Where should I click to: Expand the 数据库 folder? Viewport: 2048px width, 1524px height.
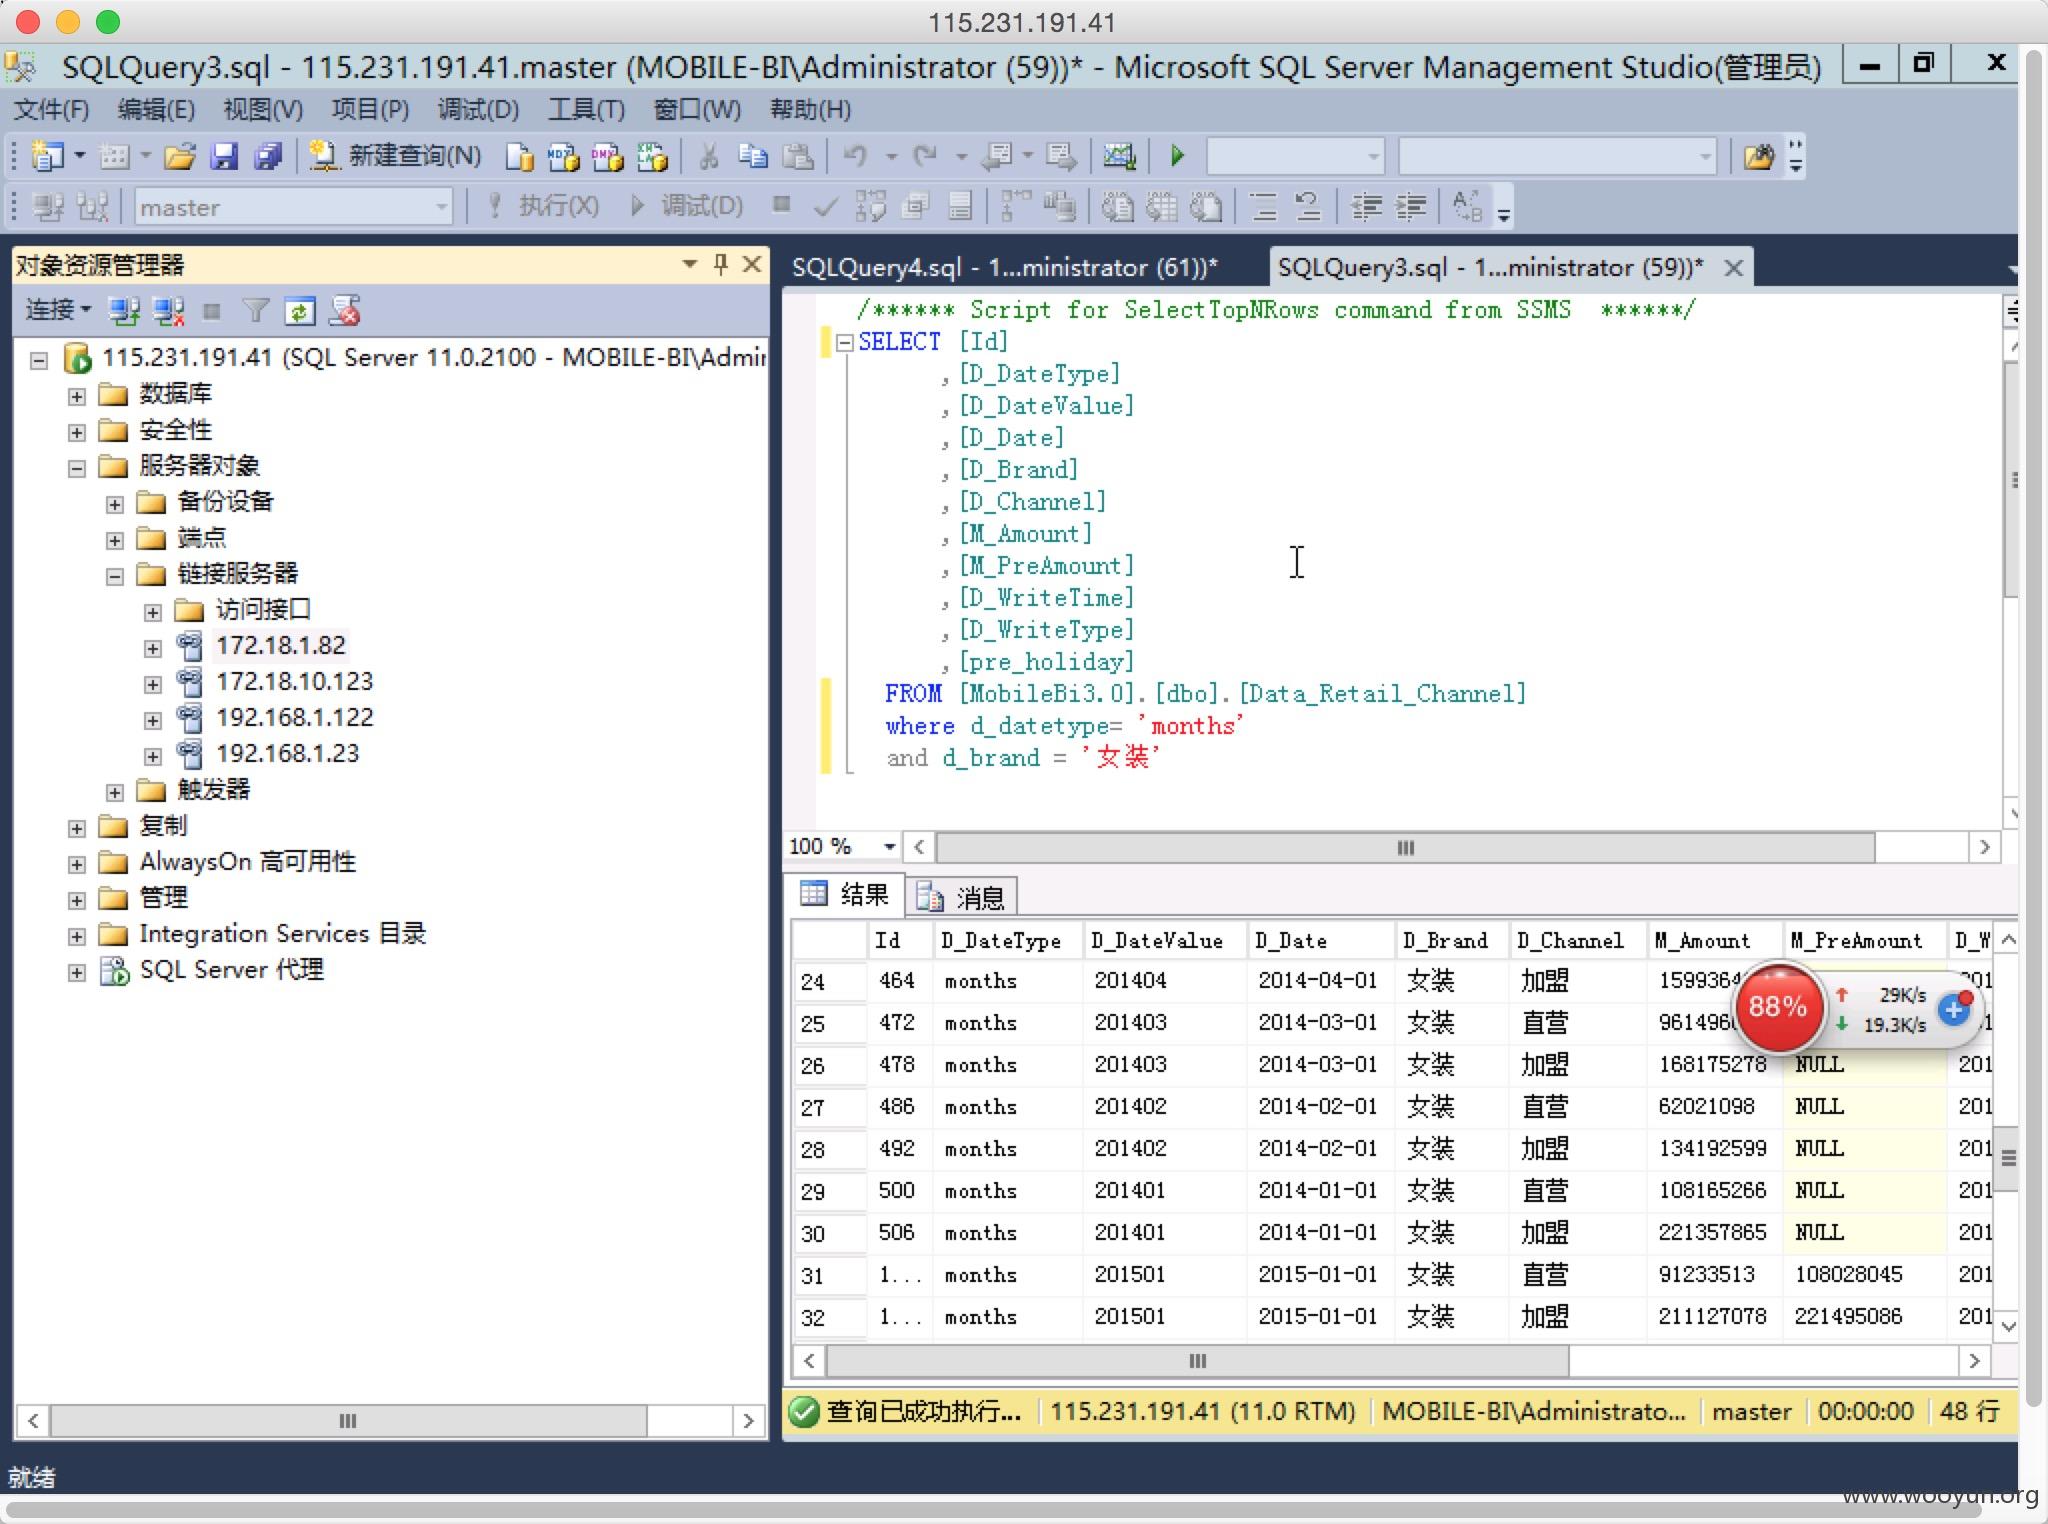[77, 396]
